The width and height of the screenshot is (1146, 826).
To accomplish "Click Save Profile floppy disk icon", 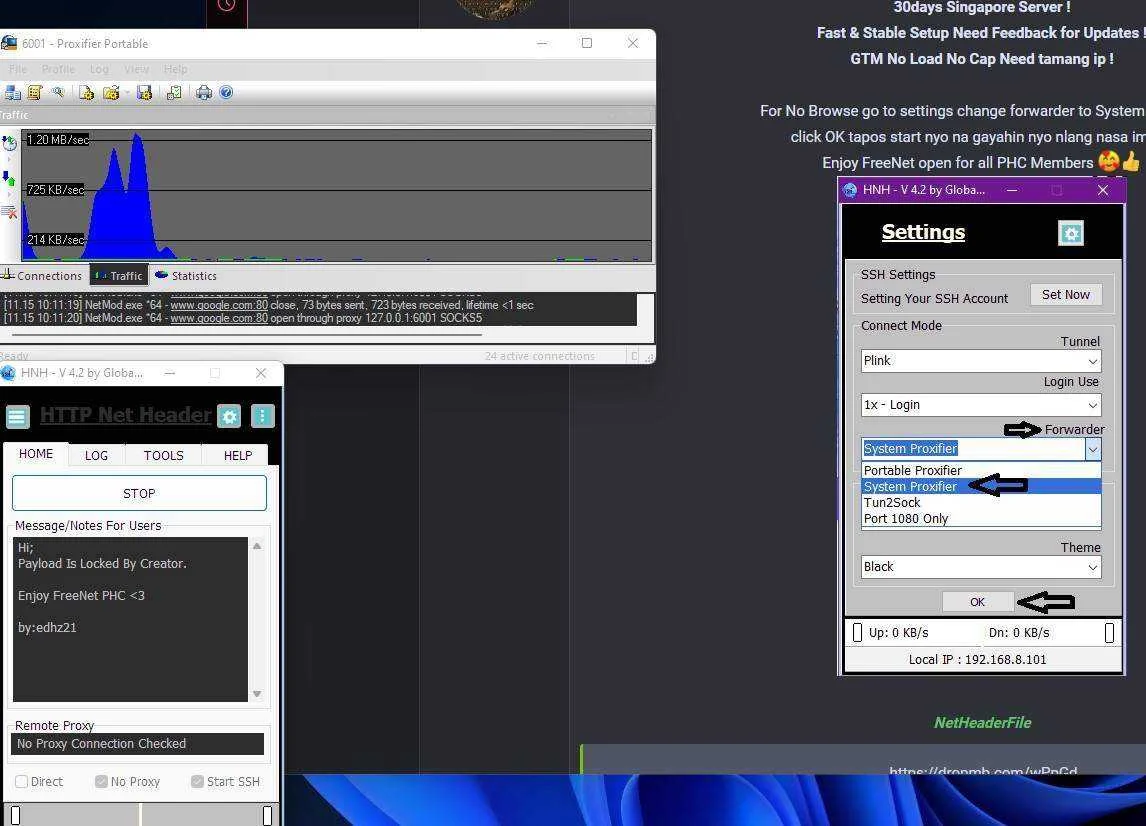I will [144, 93].
